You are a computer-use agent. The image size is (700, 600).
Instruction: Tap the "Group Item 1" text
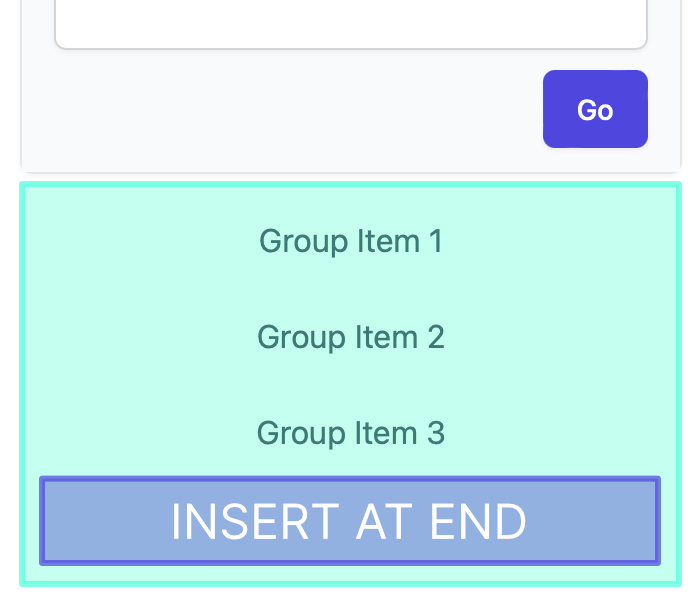tap(351, 242)
